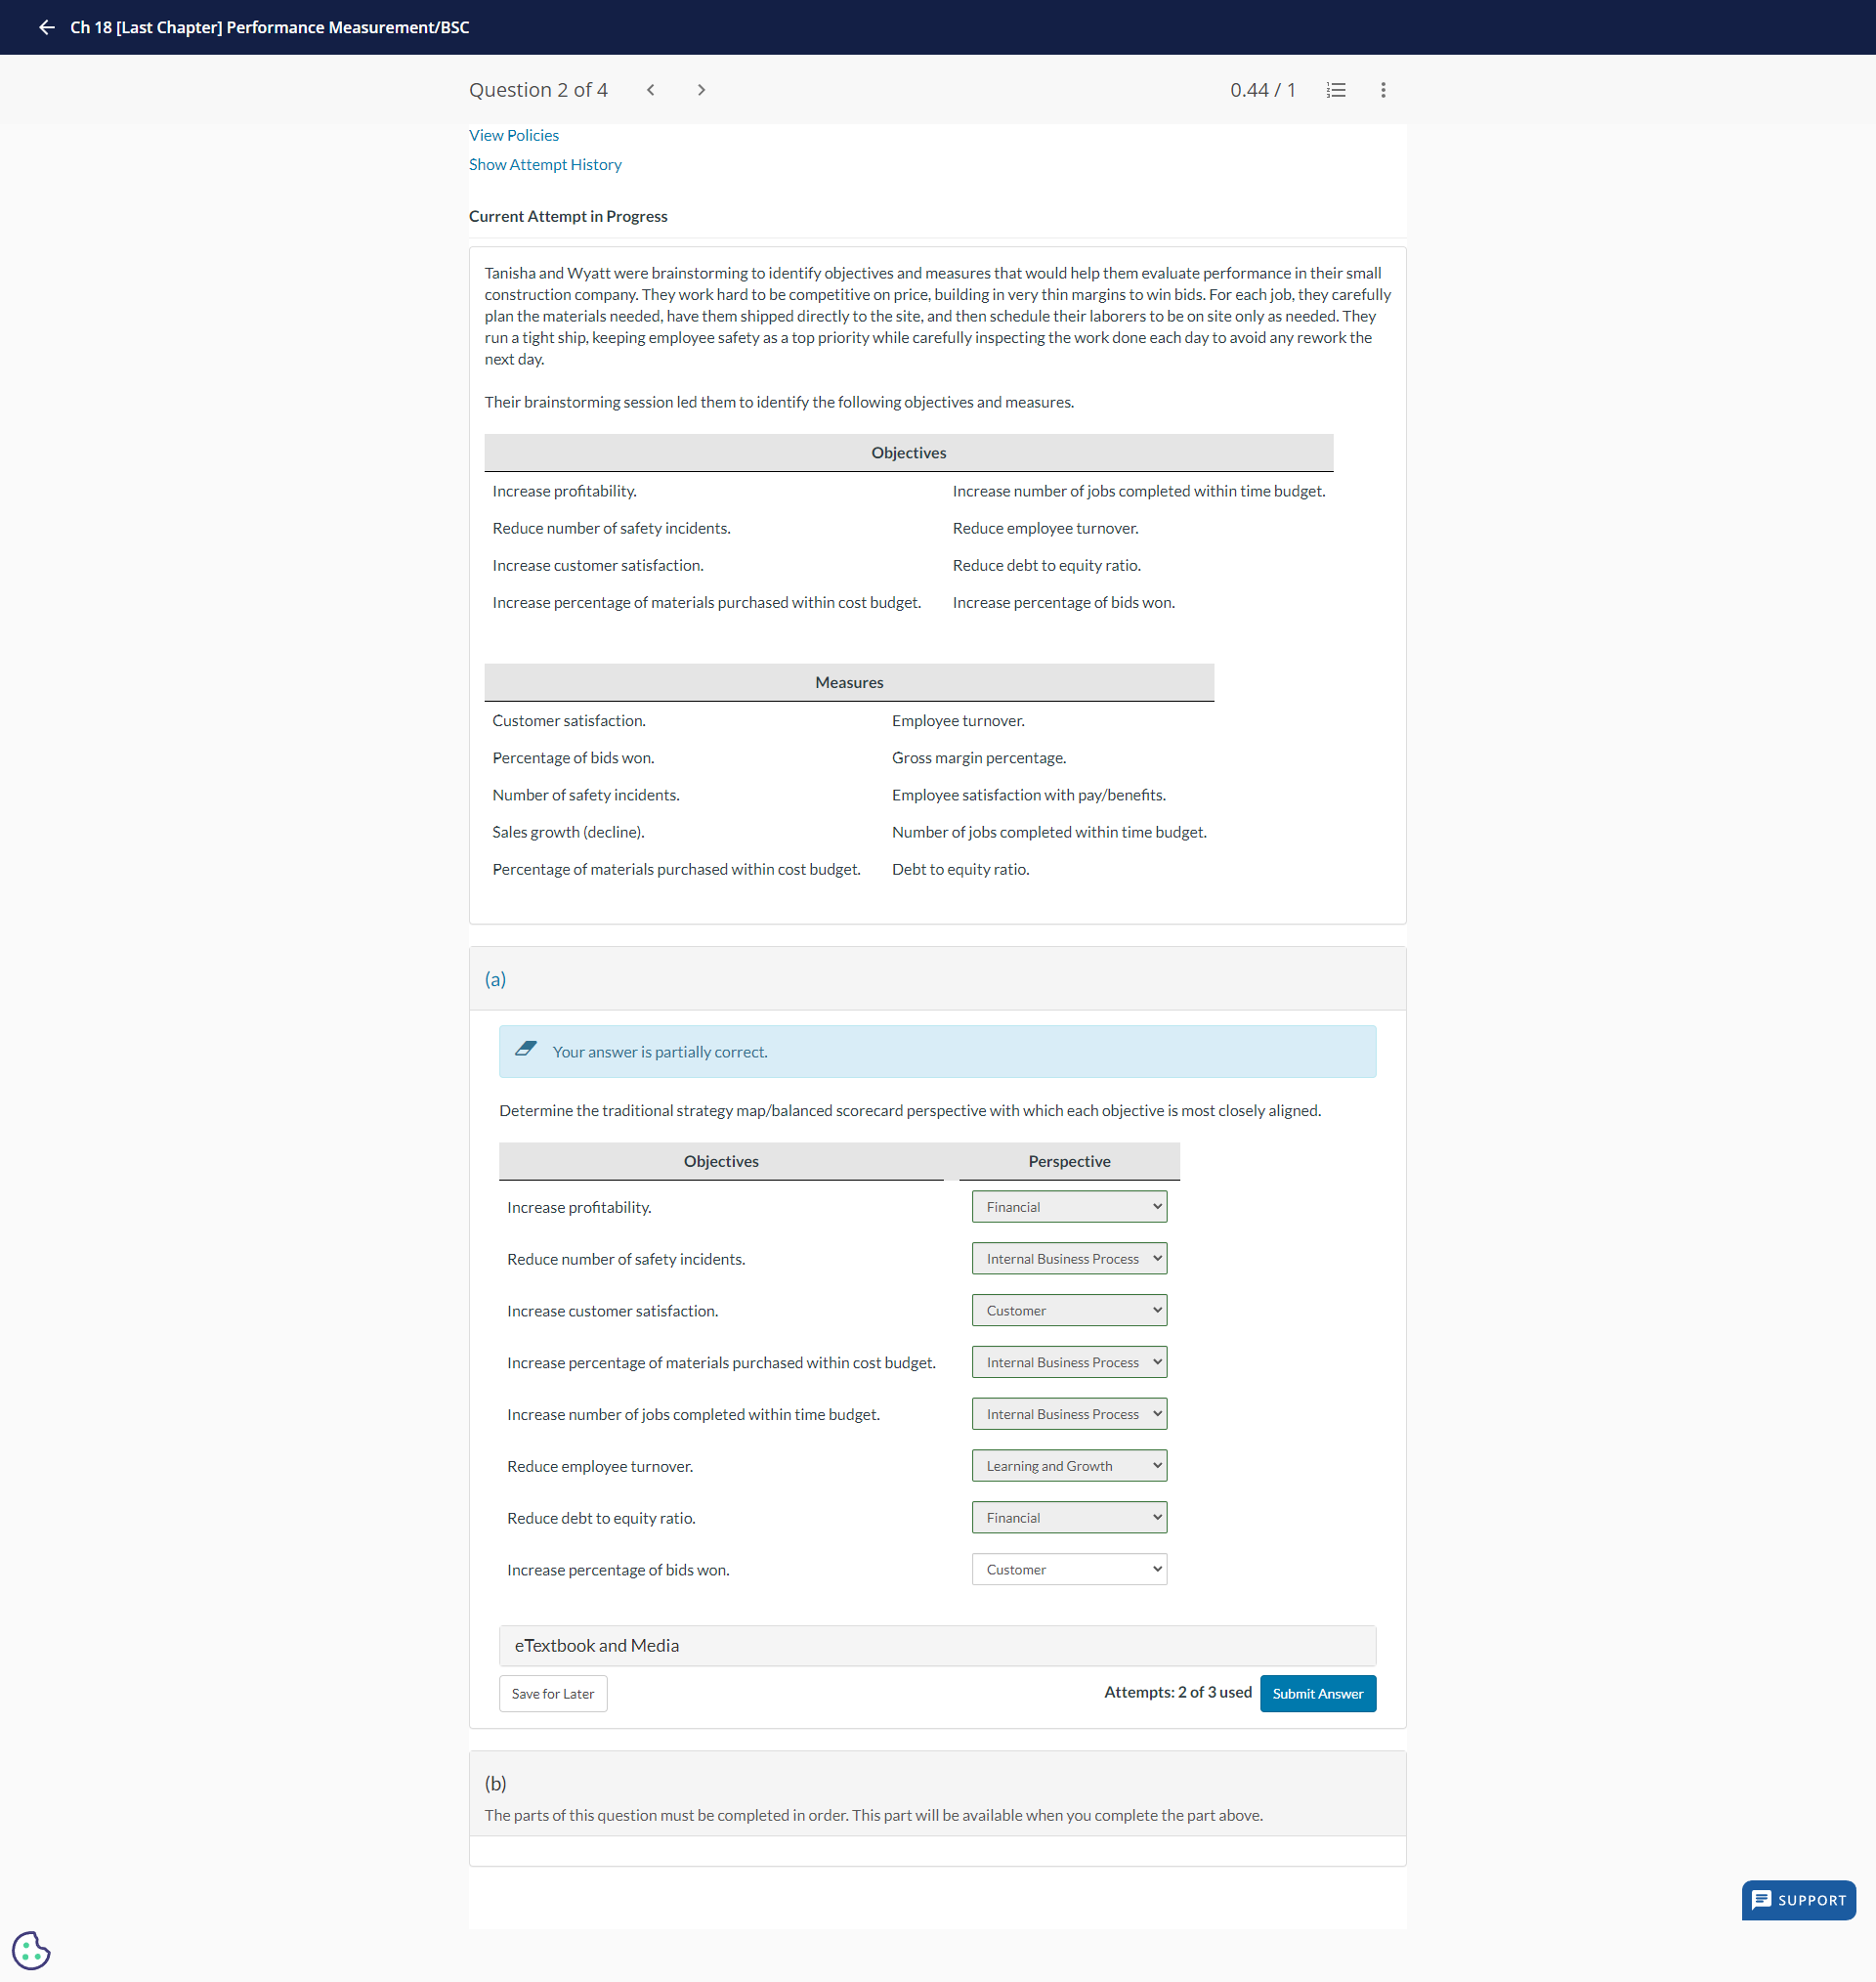Change perspective for percentage of bids won

coord(1068,1570)
